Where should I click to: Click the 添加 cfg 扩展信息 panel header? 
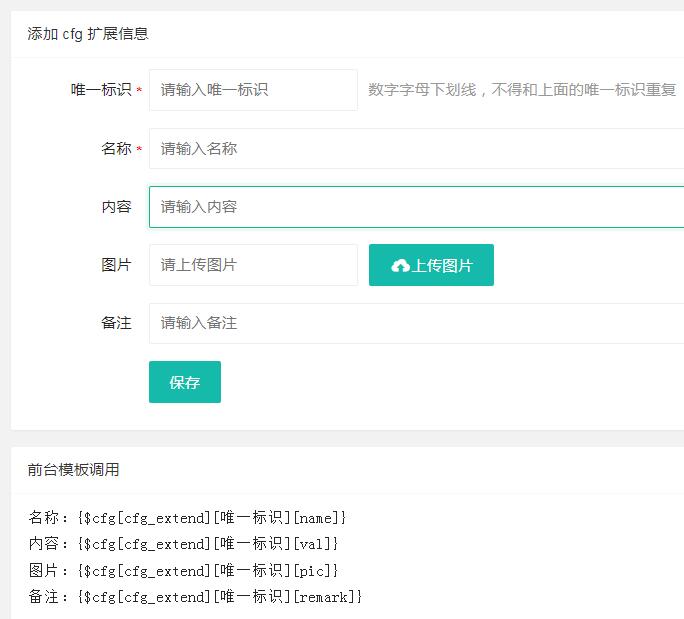(88, 34)
